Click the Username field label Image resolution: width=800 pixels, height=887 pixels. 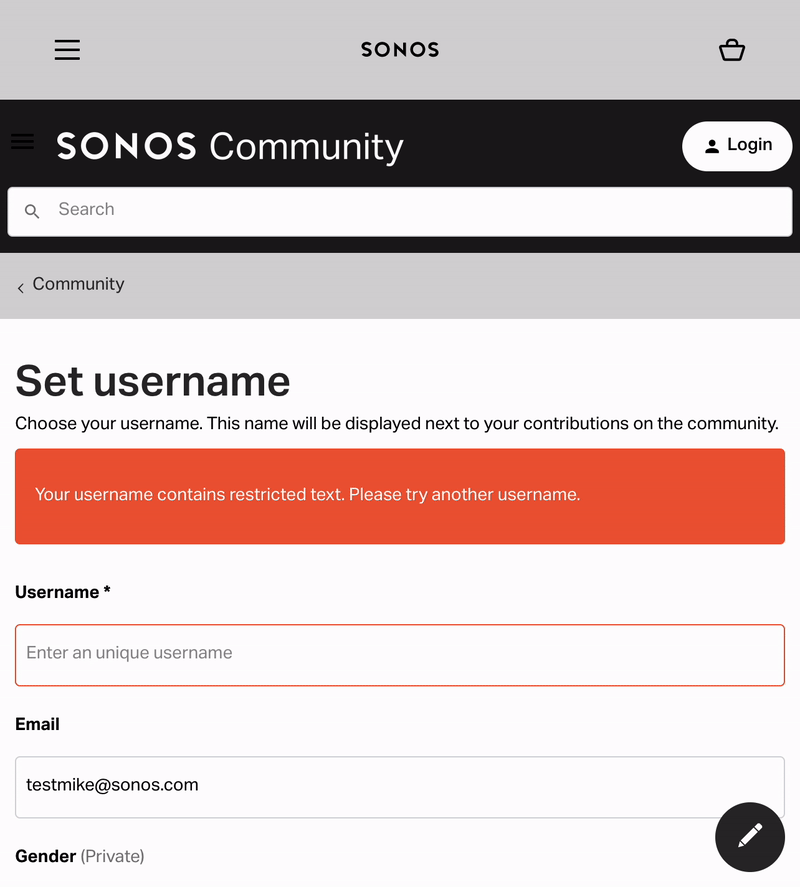click(58, 592)
